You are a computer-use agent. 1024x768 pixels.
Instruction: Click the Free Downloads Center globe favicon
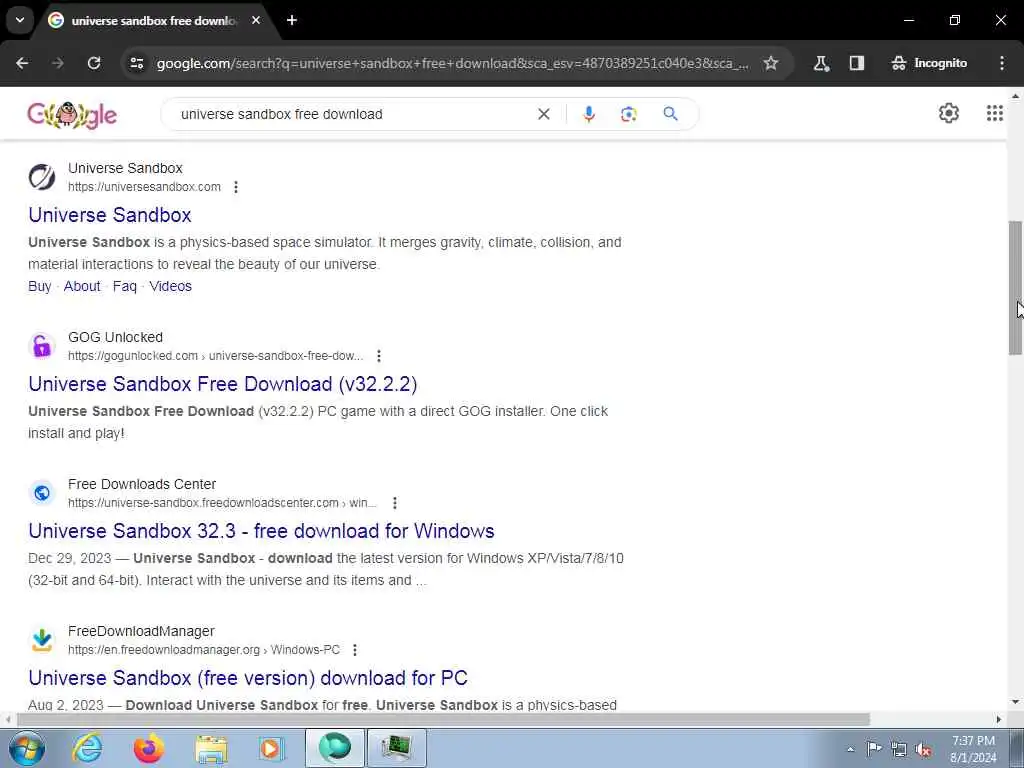tap(42, 493)
